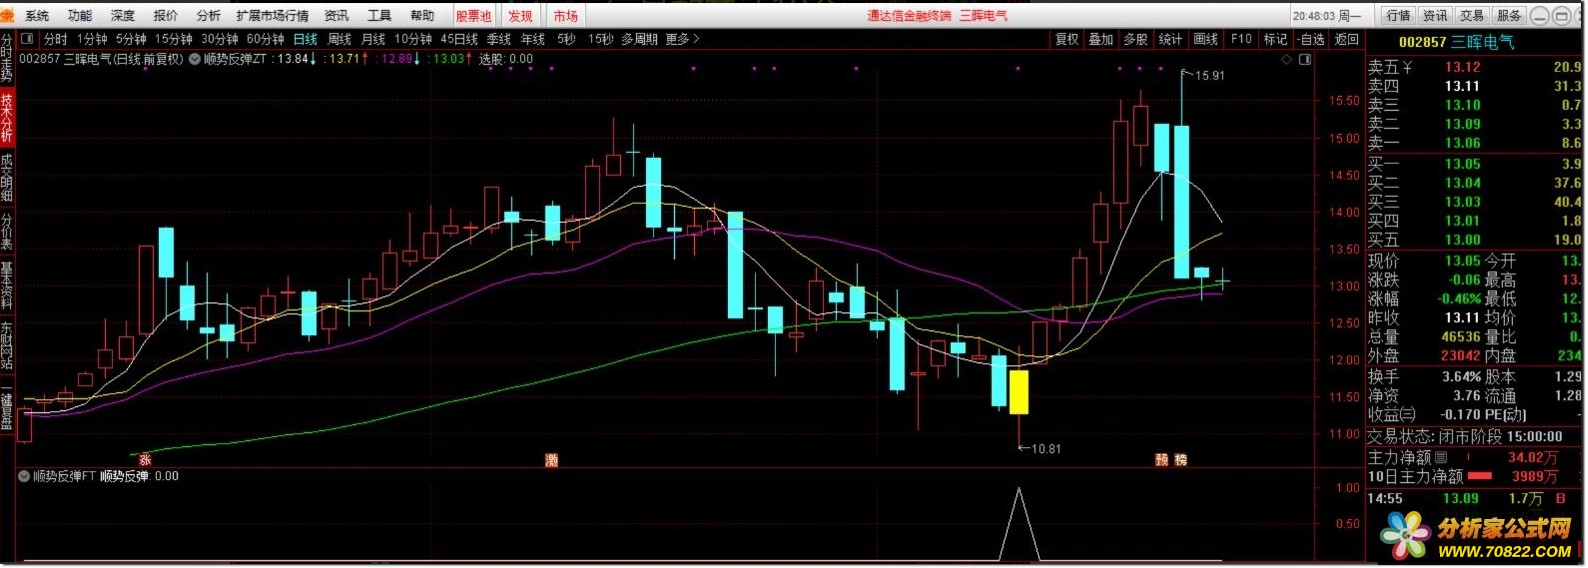This screenshot has height=568, width=1588.
Task: Toggle the panel icon left of 分时
Action: pos(27,39)
